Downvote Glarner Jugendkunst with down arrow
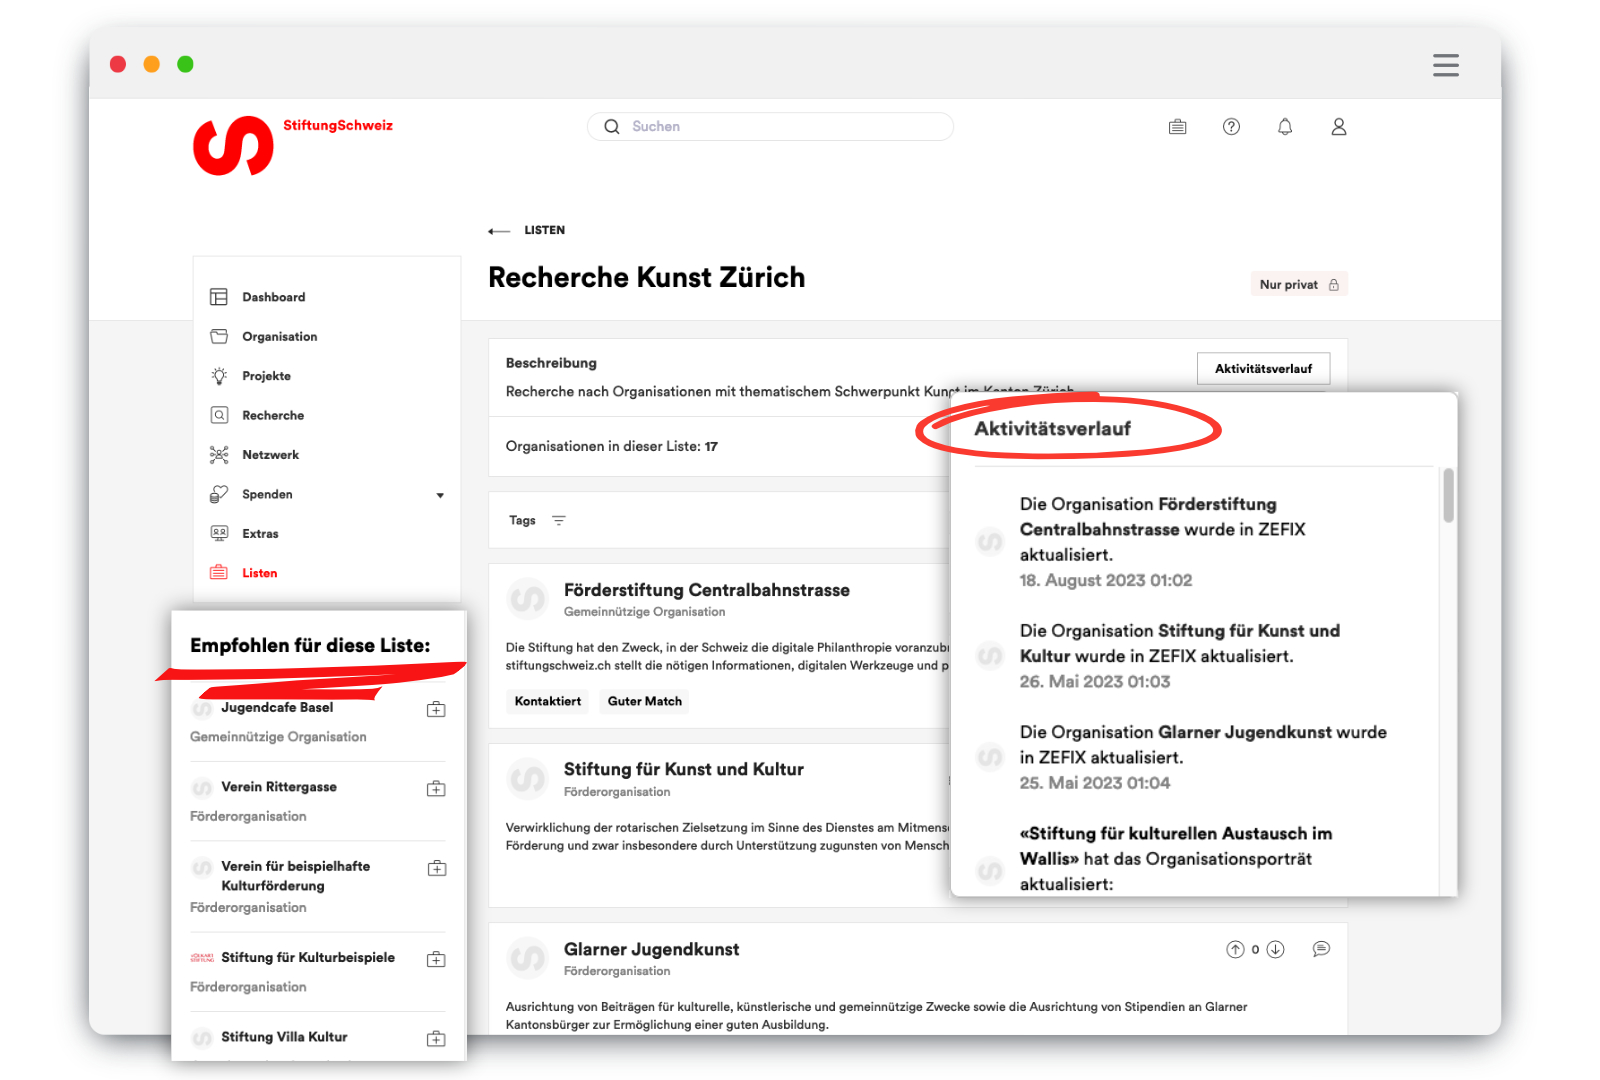Screen dimensions: 1600x1080 (1275, 949)
